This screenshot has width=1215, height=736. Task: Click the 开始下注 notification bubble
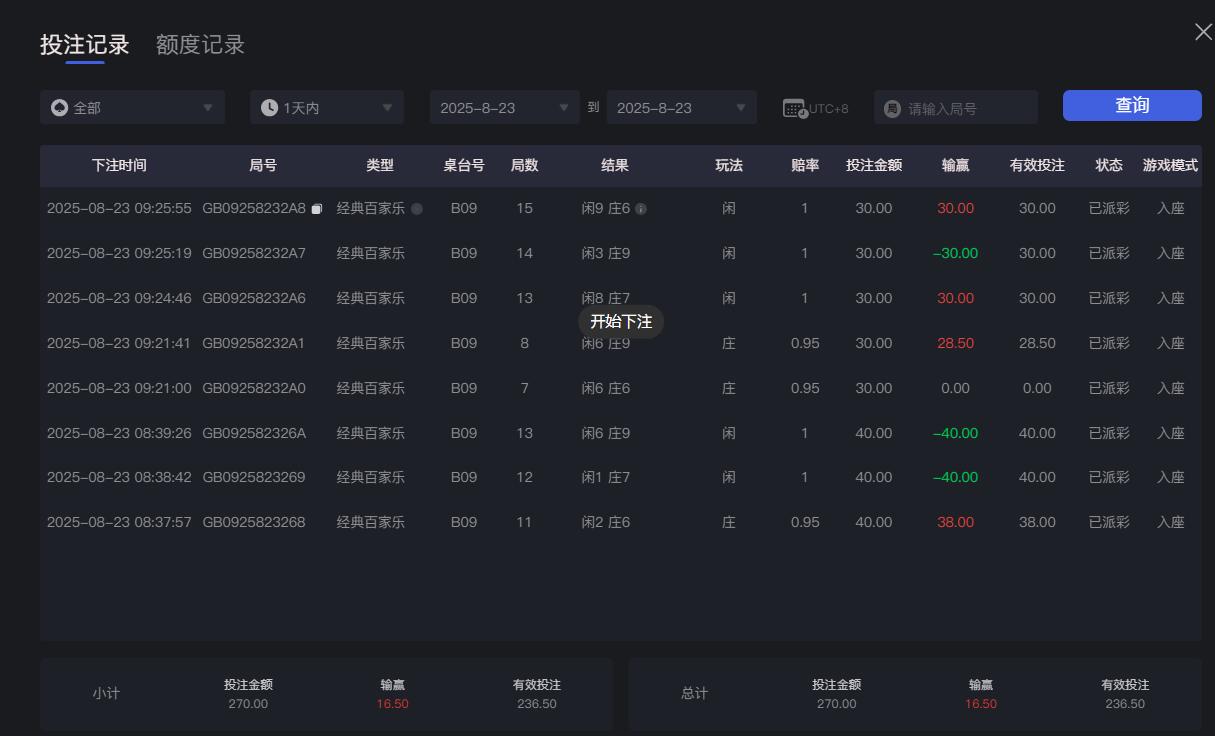pyautogui.click(x=620, y=322)
